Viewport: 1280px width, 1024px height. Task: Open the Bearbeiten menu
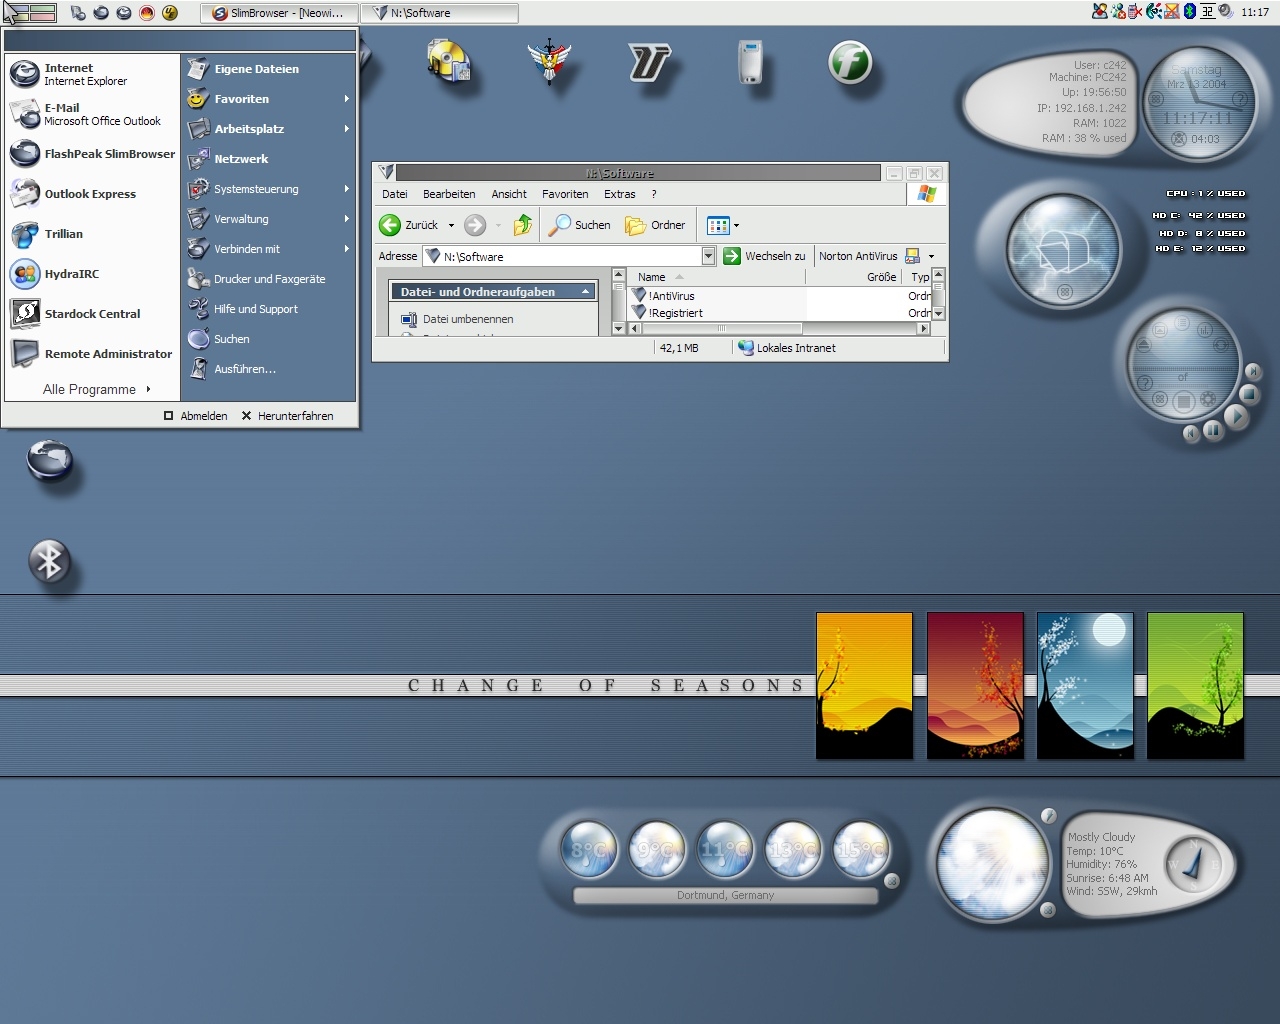[x=449, y=194]
